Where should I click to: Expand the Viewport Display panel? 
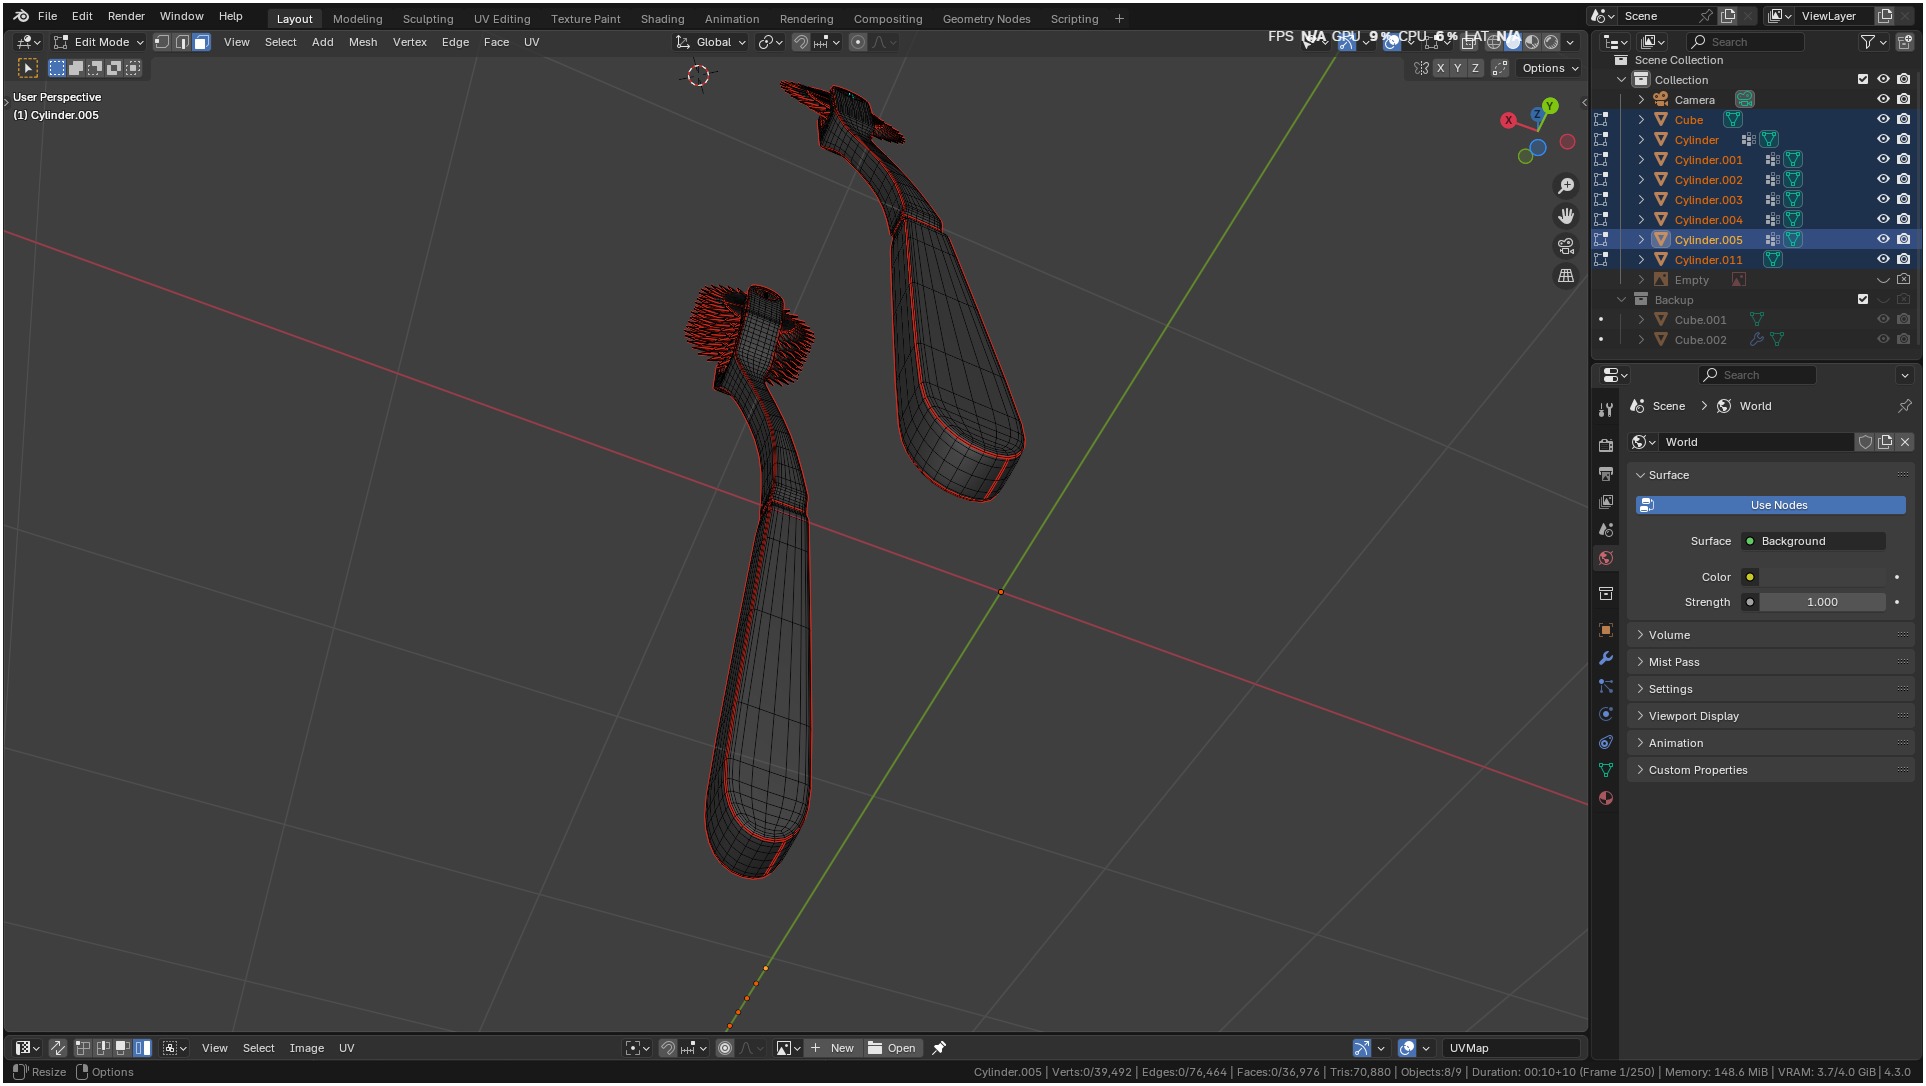tap(1693, 716)
